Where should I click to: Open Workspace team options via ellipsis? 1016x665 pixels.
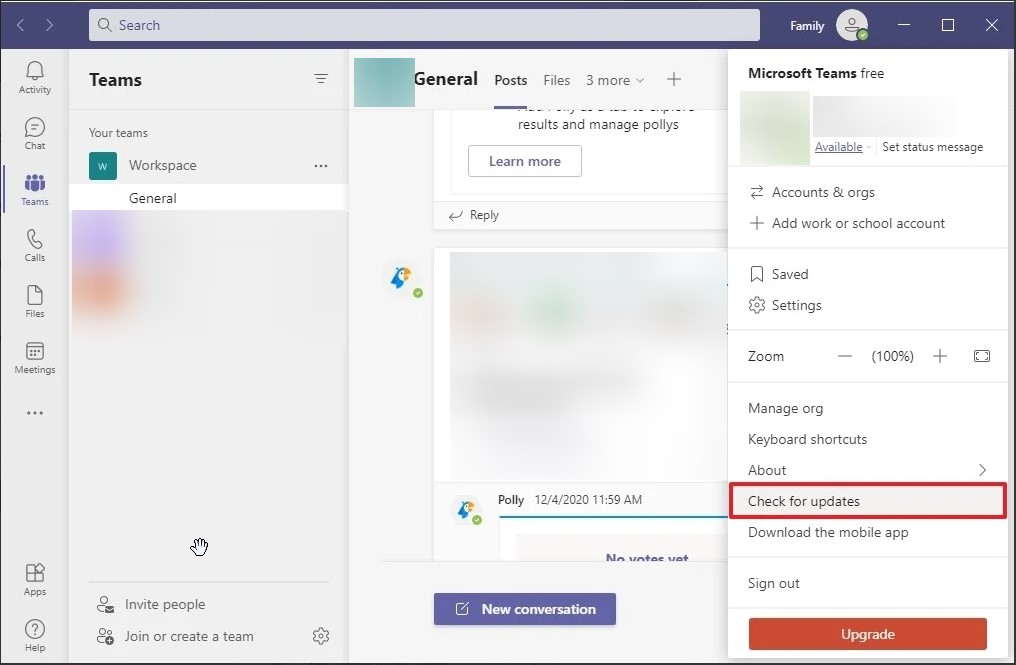tap(320, 166)
